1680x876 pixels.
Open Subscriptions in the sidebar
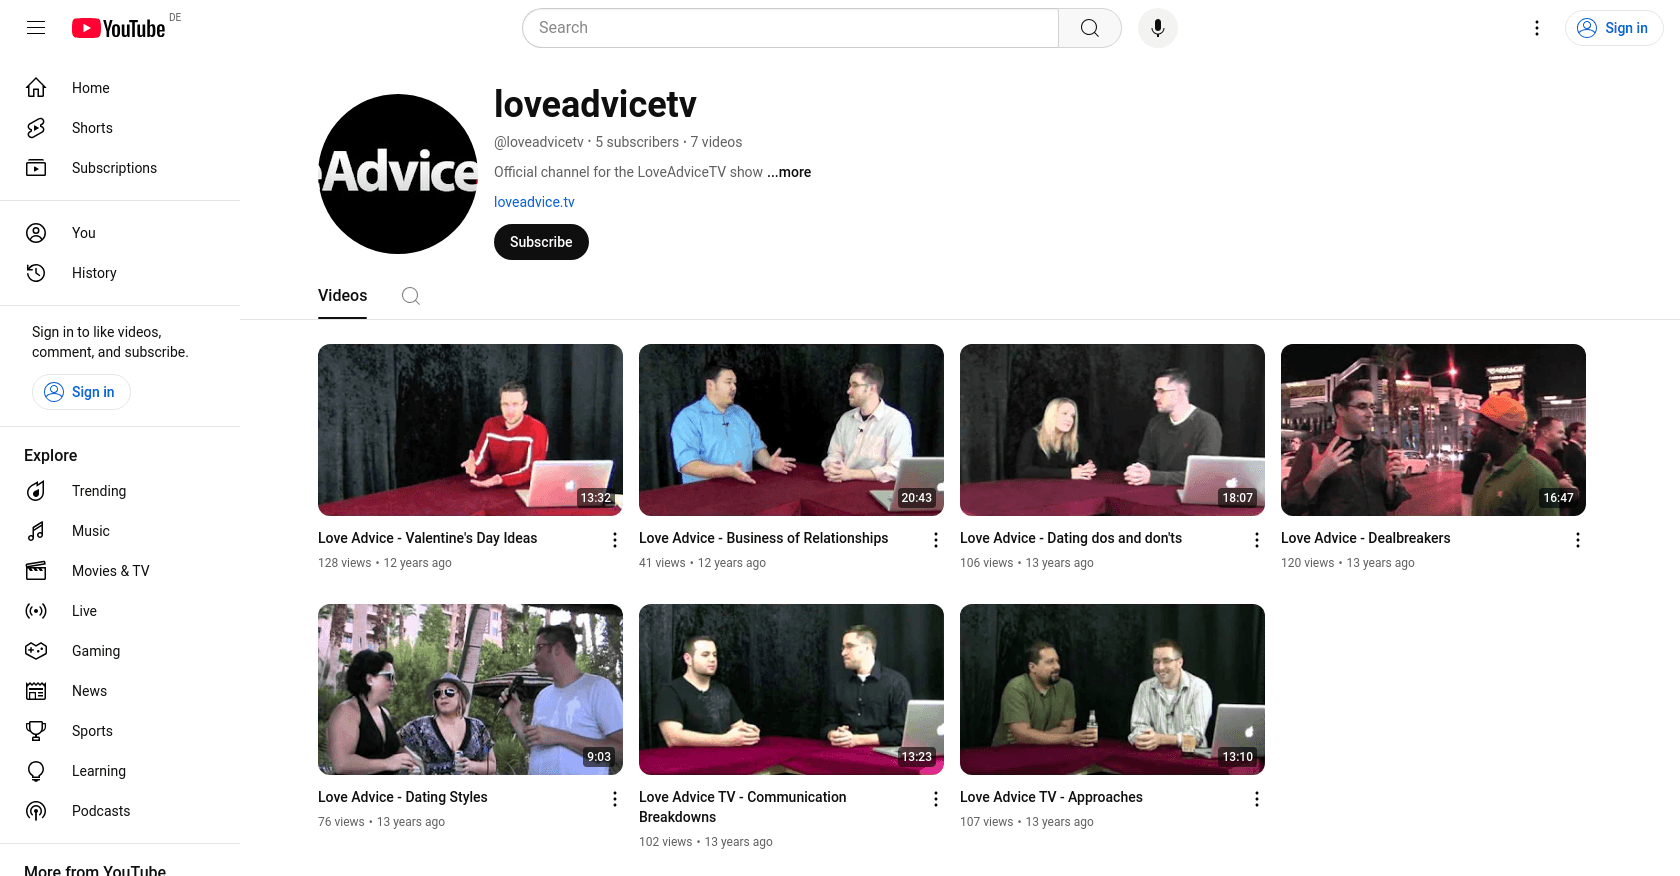tap(114, 168)
